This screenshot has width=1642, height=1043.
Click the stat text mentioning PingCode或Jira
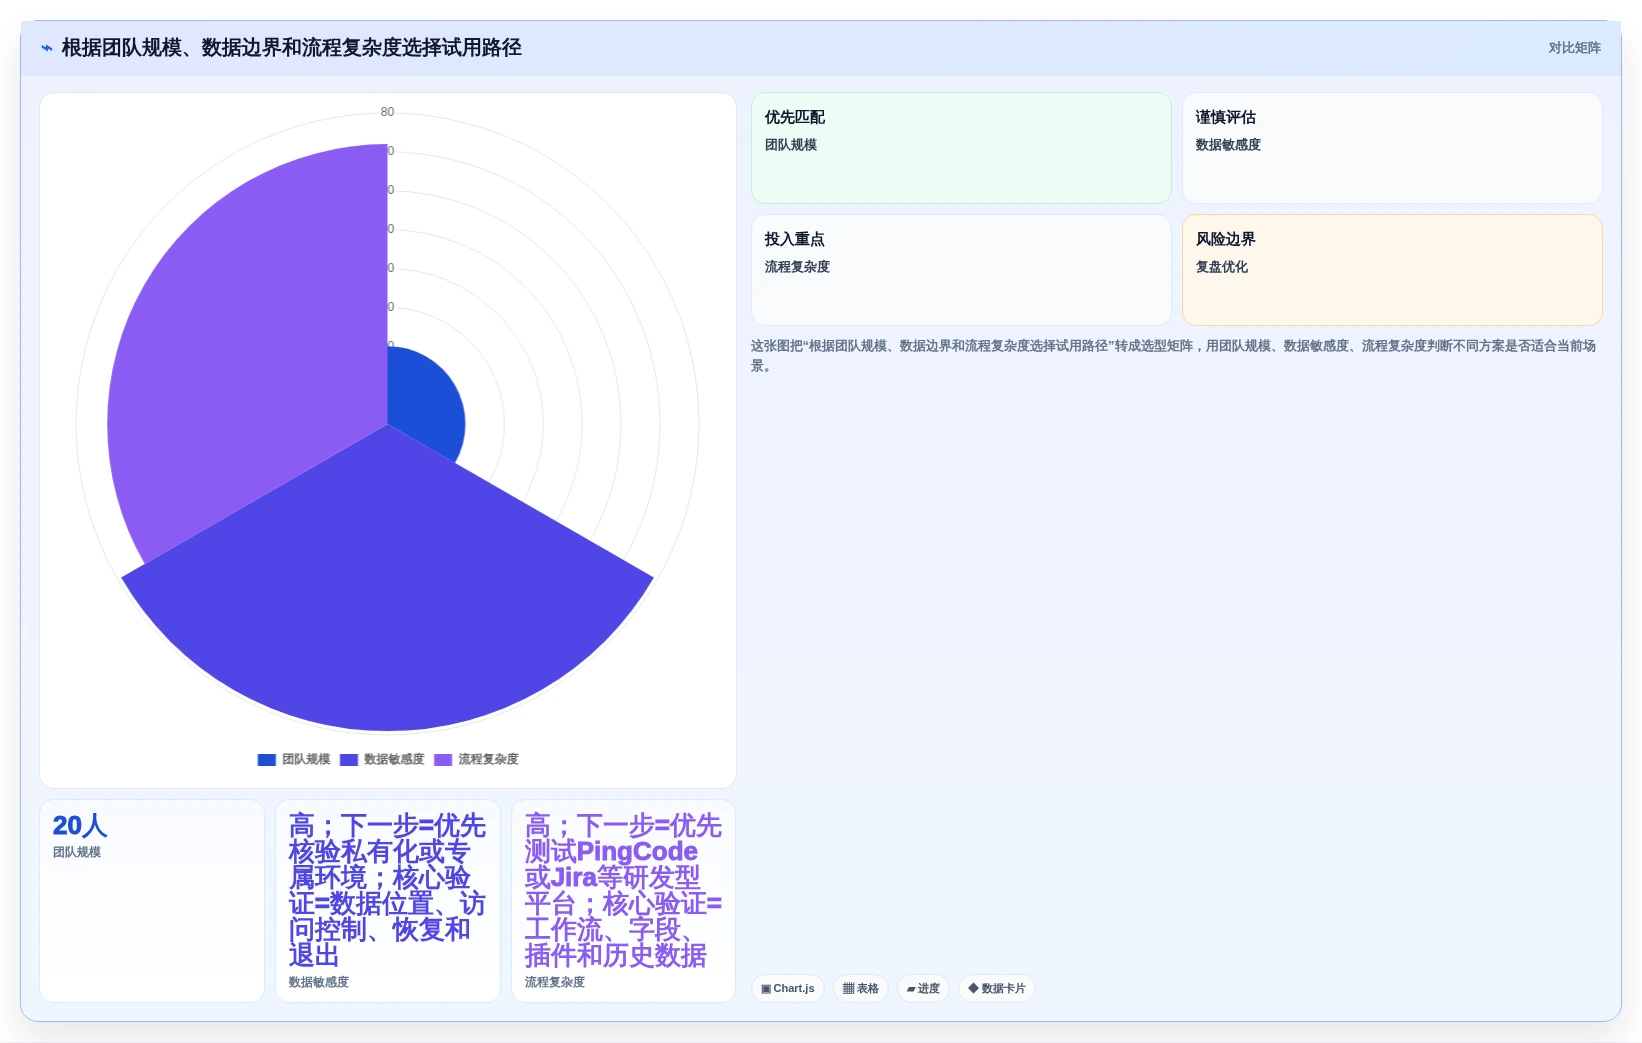(x=623, y=891)
